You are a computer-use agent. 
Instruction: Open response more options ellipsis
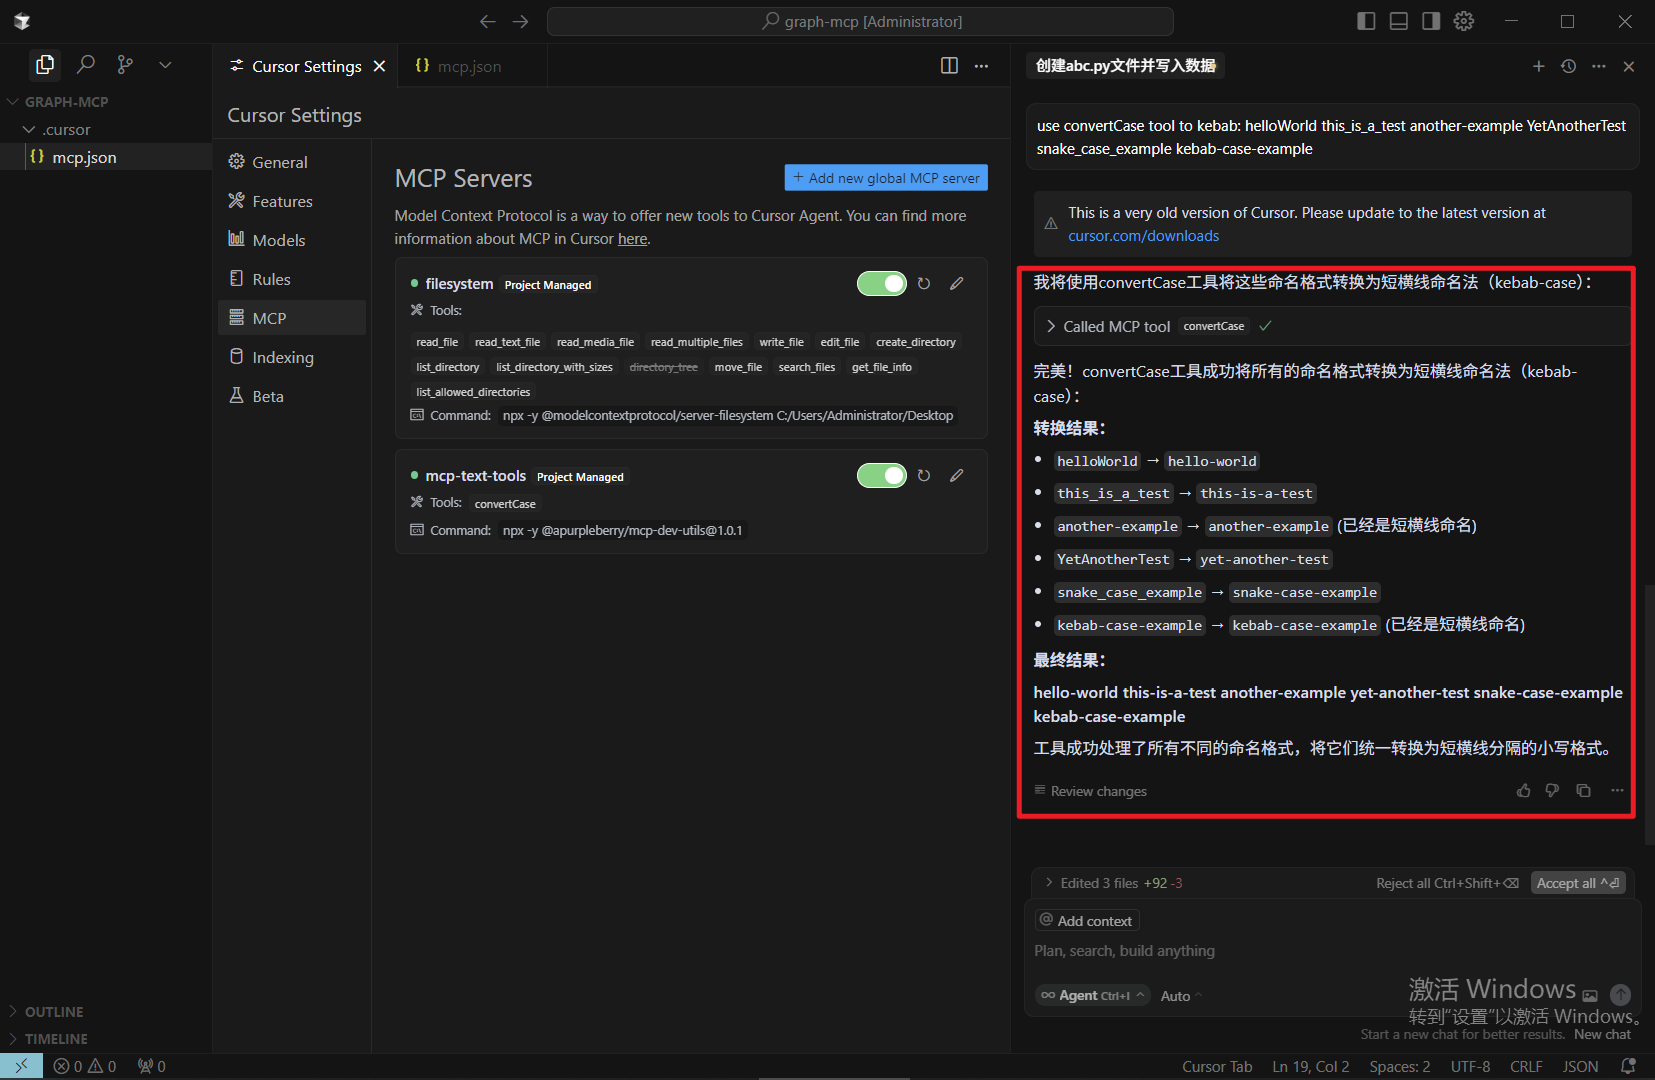pyautogui.click(x=1617, y=791)
